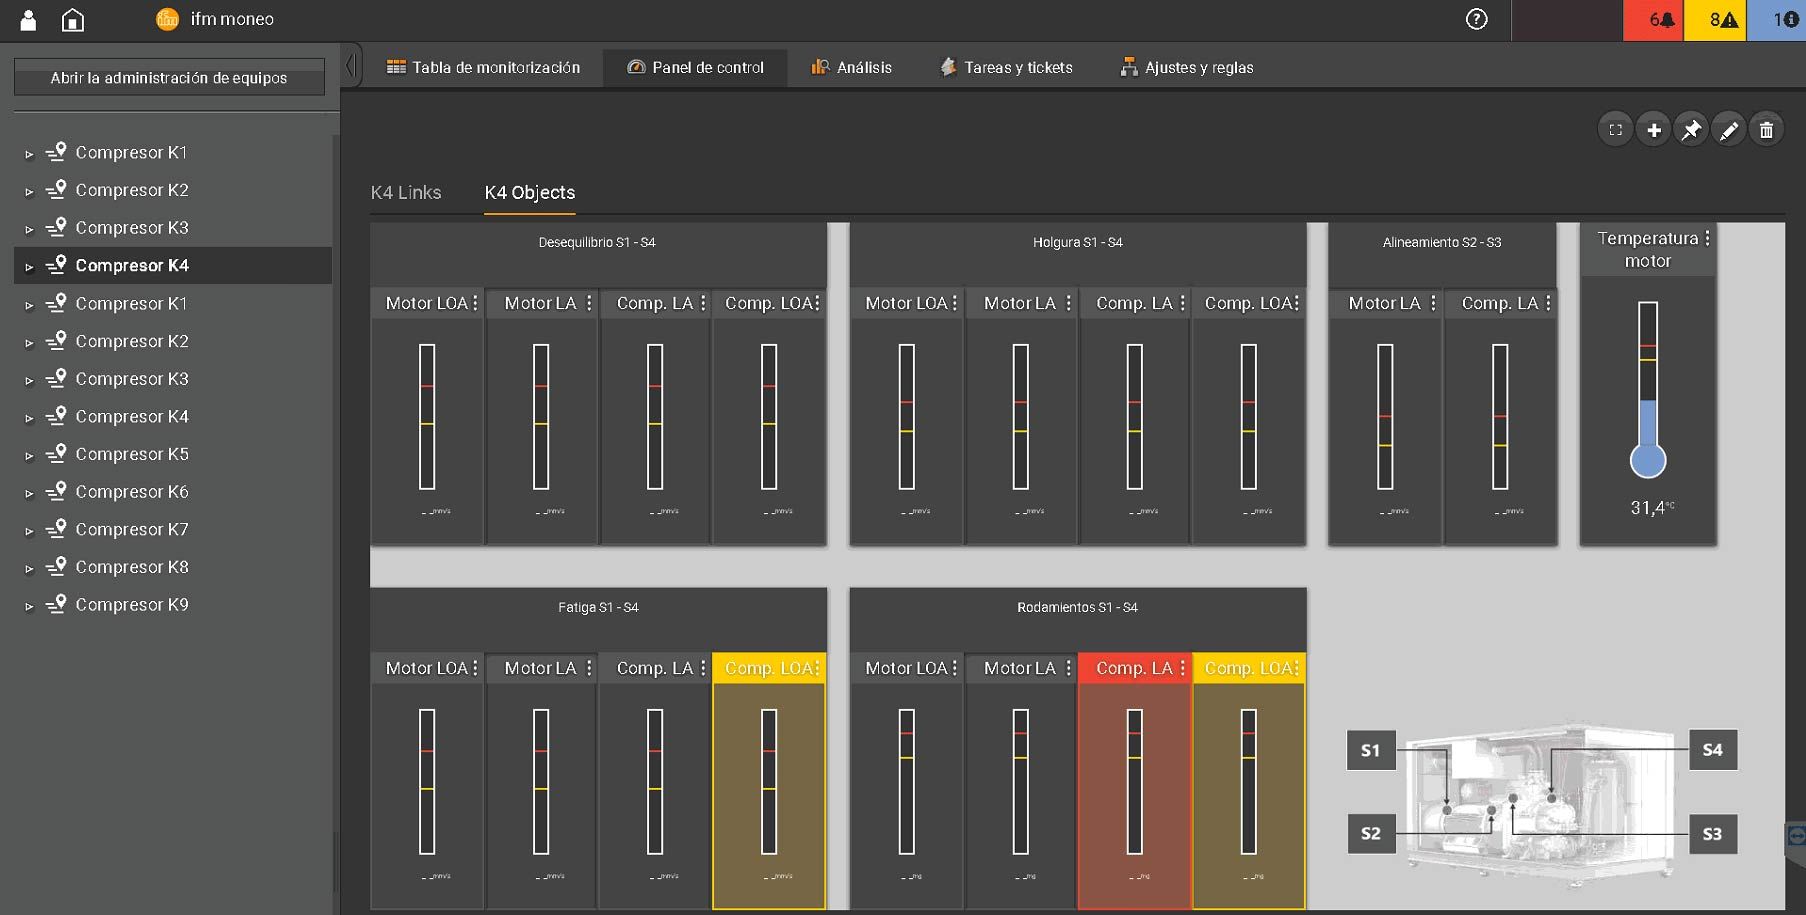Open the Tareas y tickets section

pyautogui.click(x=1006, y=67)
